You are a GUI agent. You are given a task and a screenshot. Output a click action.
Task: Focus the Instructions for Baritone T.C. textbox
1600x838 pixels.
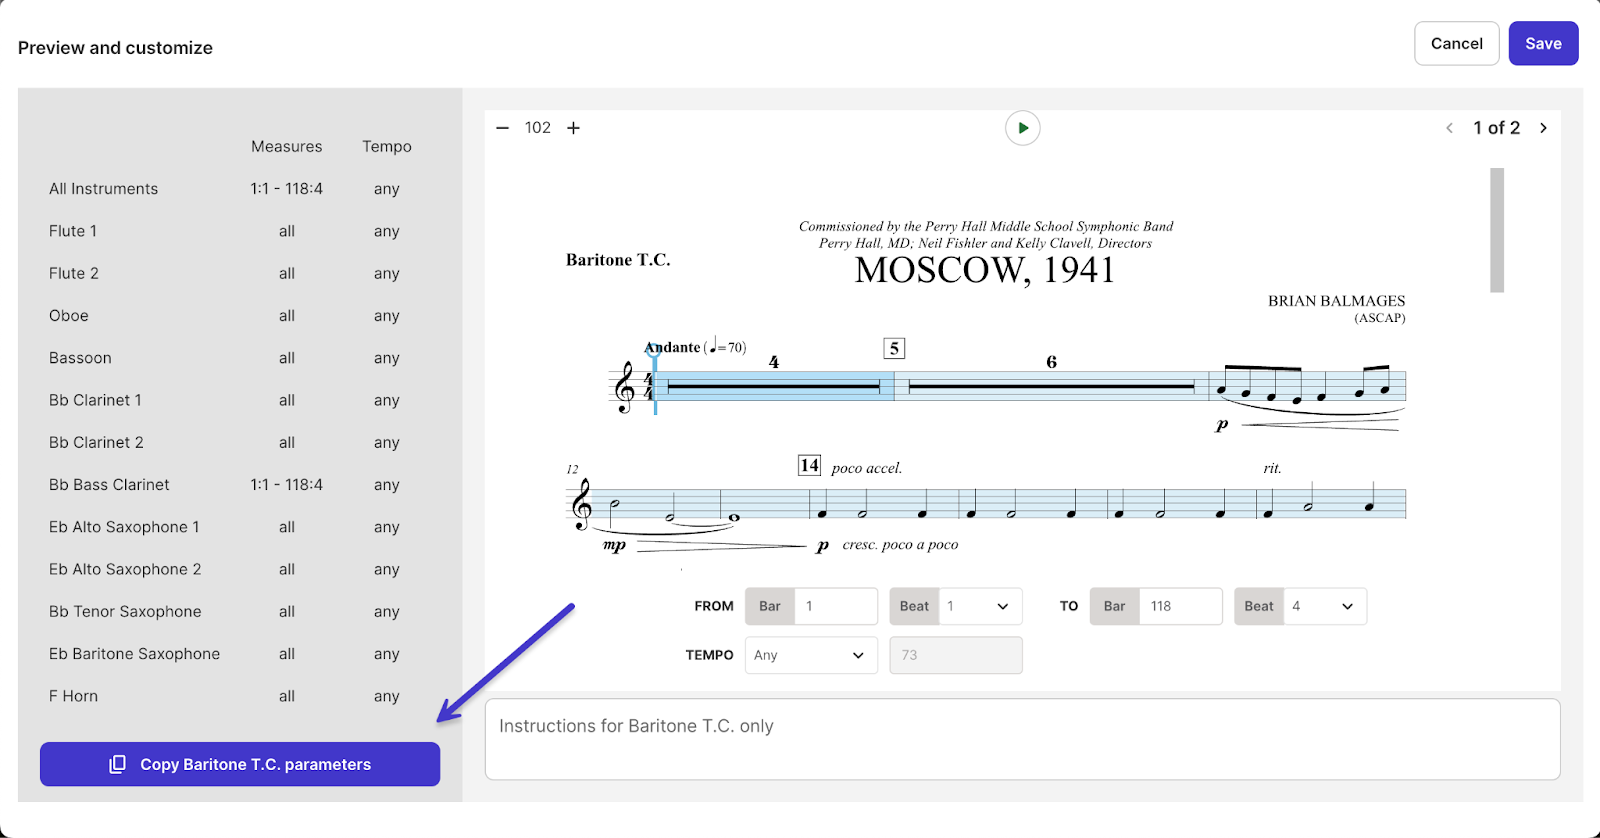pos(1022,739)
